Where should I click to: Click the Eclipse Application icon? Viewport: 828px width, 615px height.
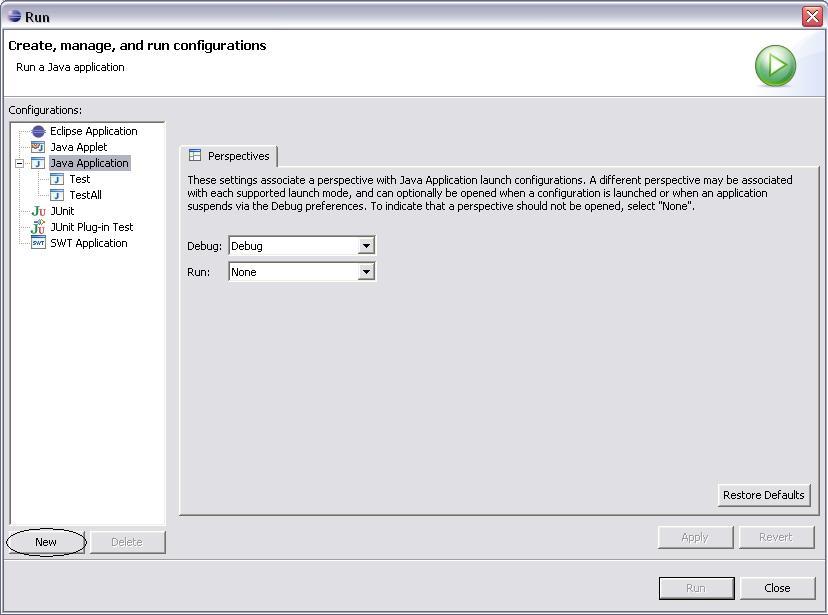pyautogui.click(x=38, y=131)
